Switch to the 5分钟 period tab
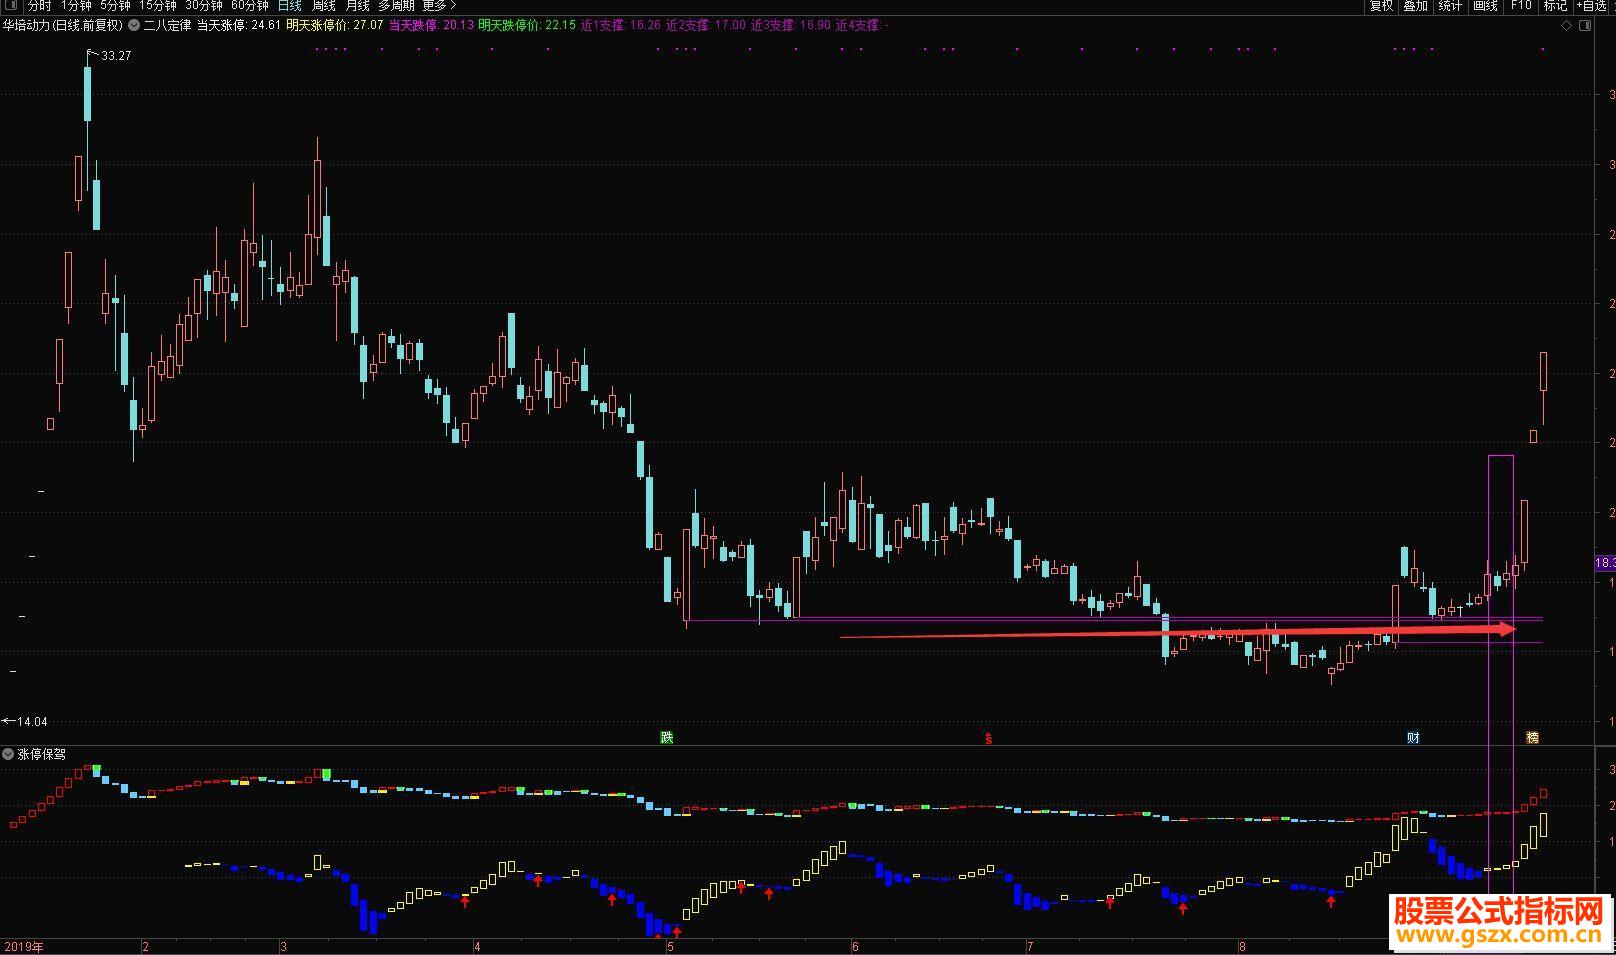This screenshot has height=955, width=1616. pyautogui.click(x=115, y=6)
